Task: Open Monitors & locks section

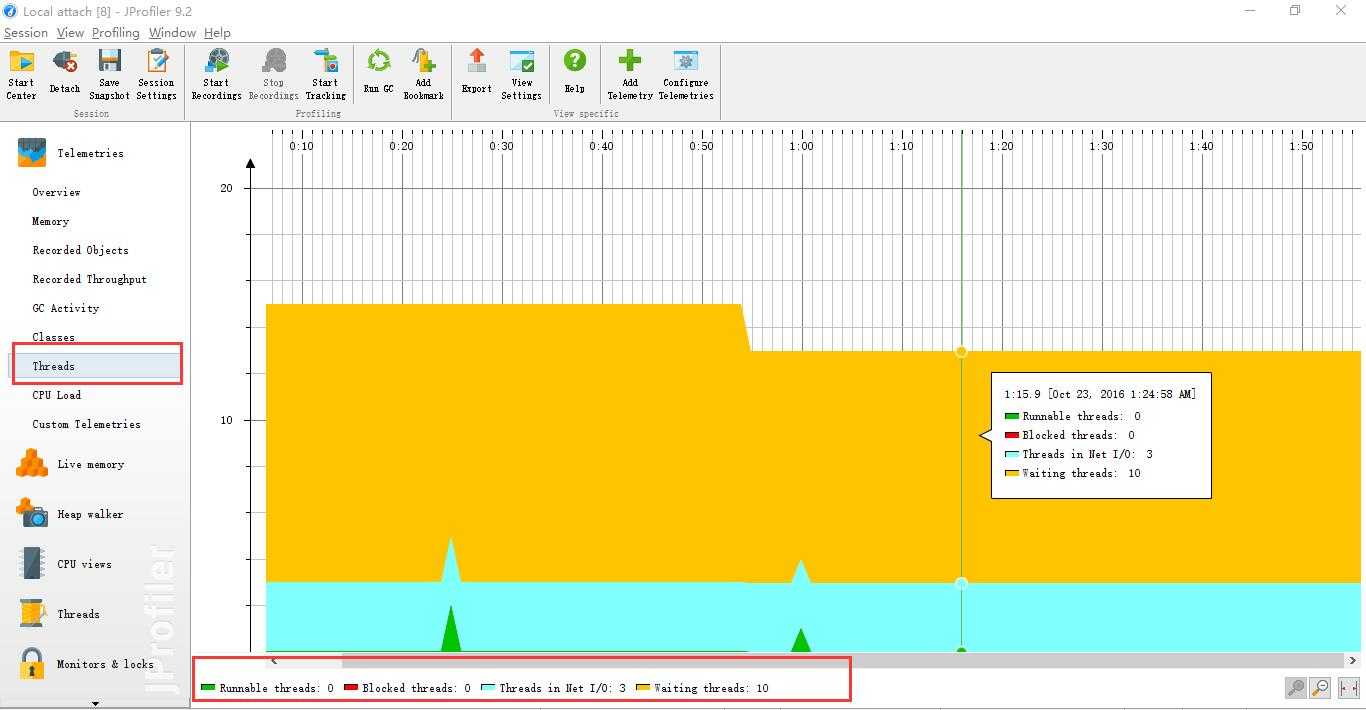Action: click(x=85, y=664)
